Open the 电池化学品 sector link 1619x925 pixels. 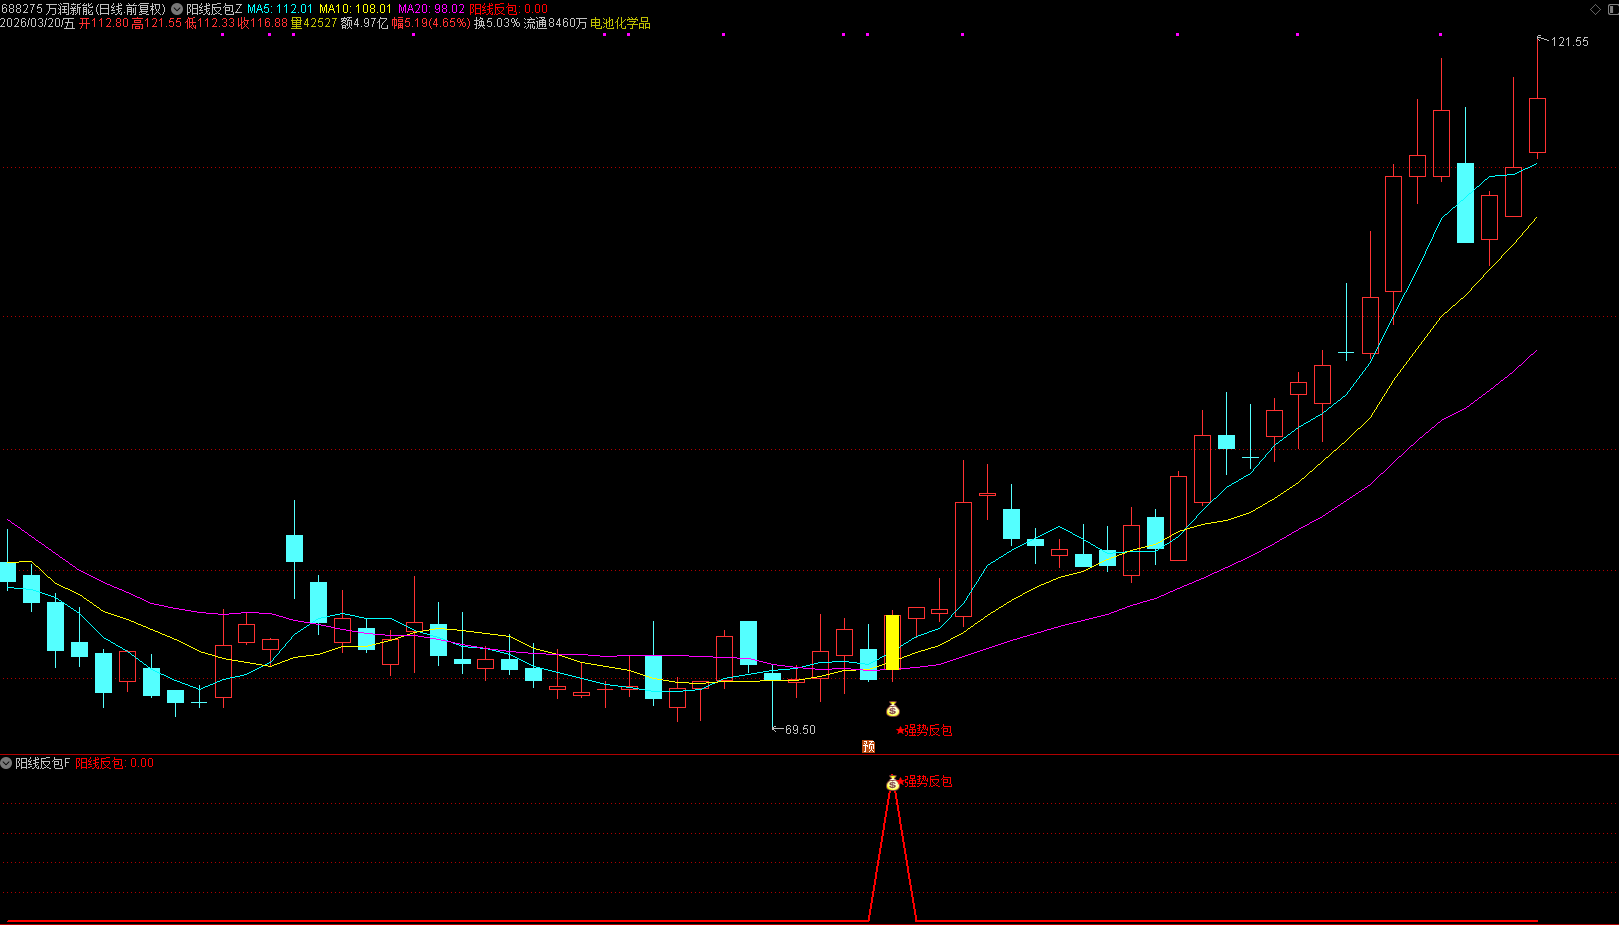coord(620,23)
